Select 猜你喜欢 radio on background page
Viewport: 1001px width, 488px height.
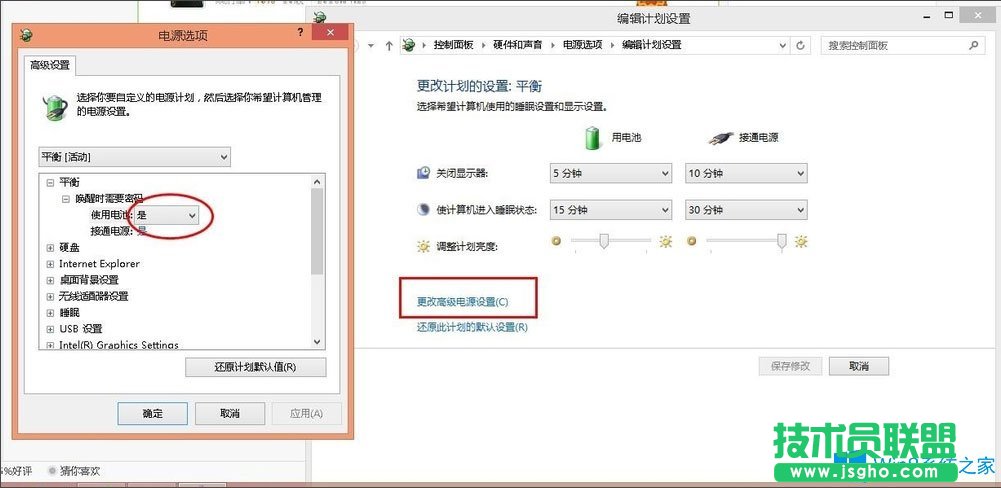pyautogui.click(x=52, y=471)
